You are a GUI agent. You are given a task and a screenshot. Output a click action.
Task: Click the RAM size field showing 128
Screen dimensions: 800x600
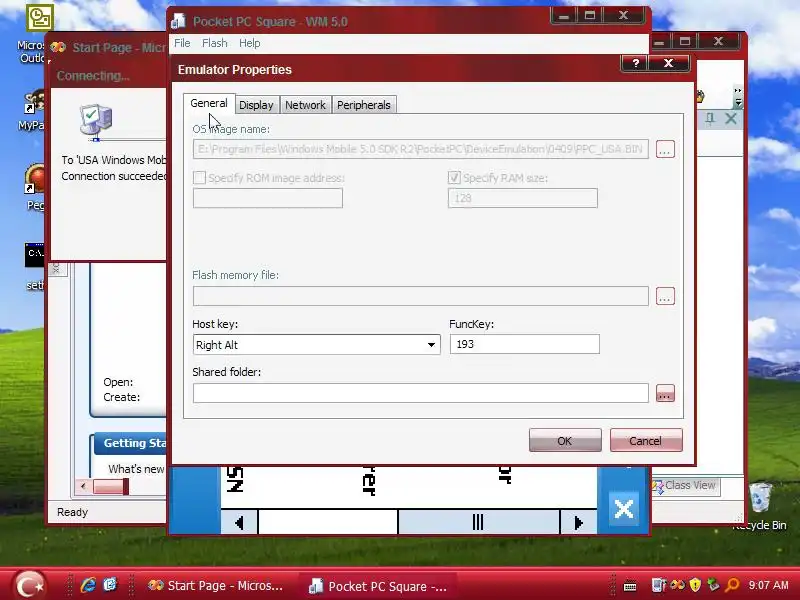tap(522, 198)
